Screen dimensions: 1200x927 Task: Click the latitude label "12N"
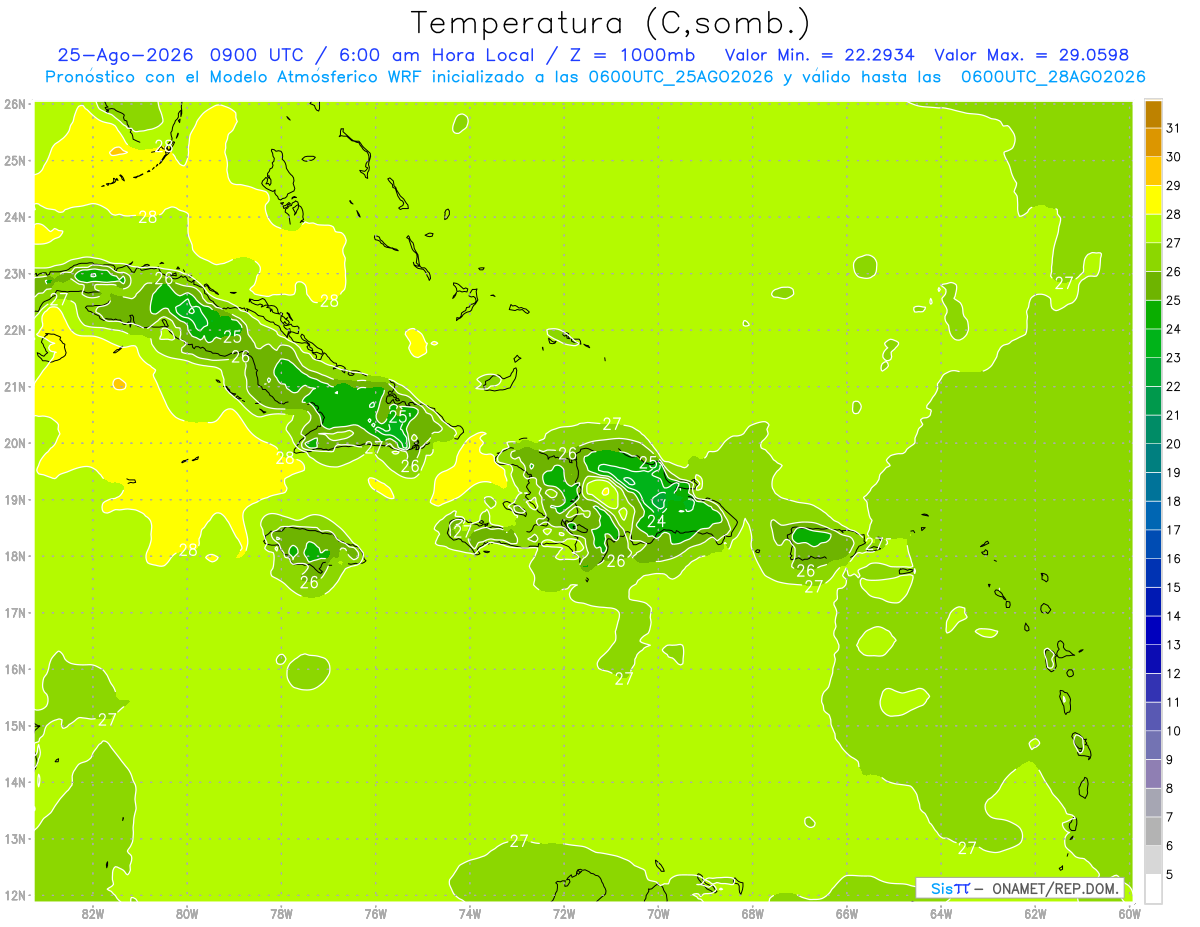point(15,895)
